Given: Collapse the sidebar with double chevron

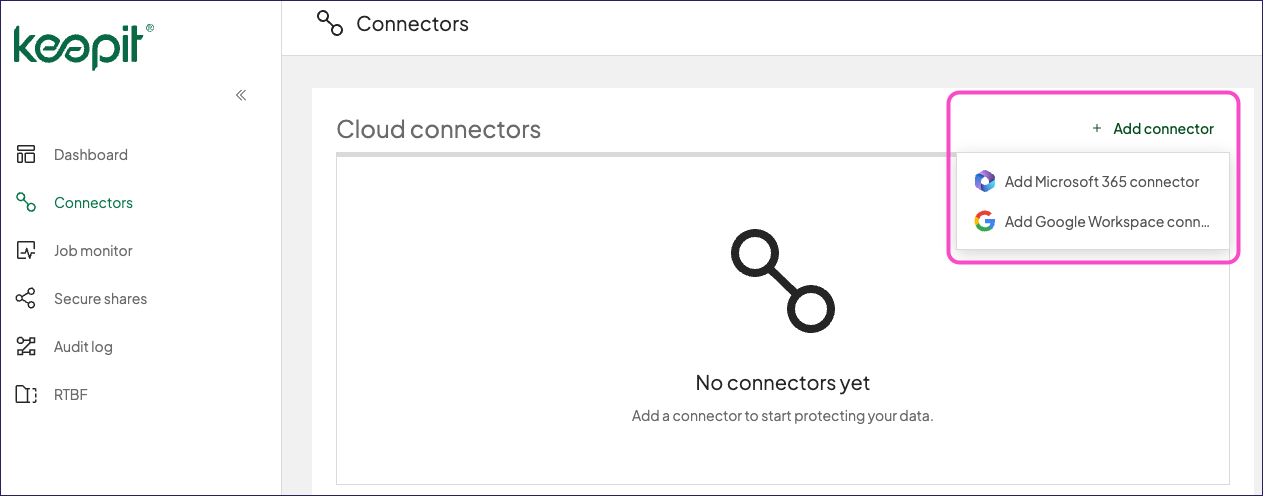Looking at the screenshot, I should click(241, 95).
